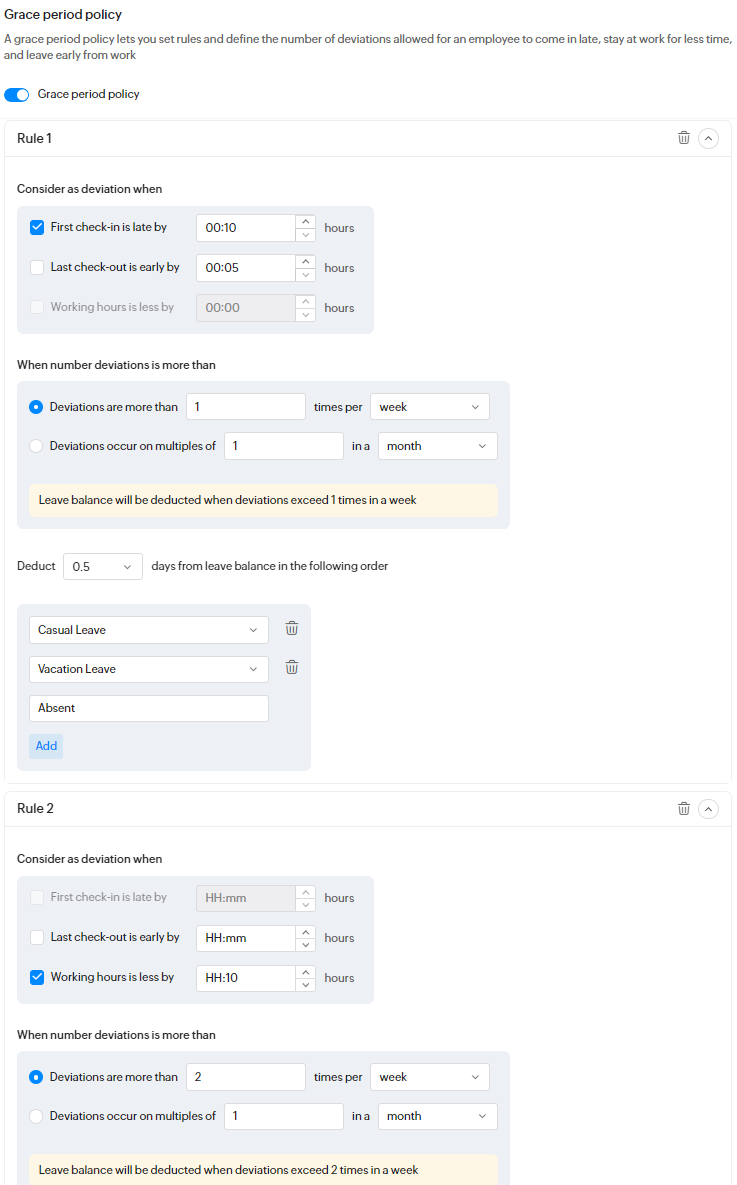This screenshot has height=1185, width=737.
Task: Decrease Rule 1 last check-out early time
Action: click(306, 274)
